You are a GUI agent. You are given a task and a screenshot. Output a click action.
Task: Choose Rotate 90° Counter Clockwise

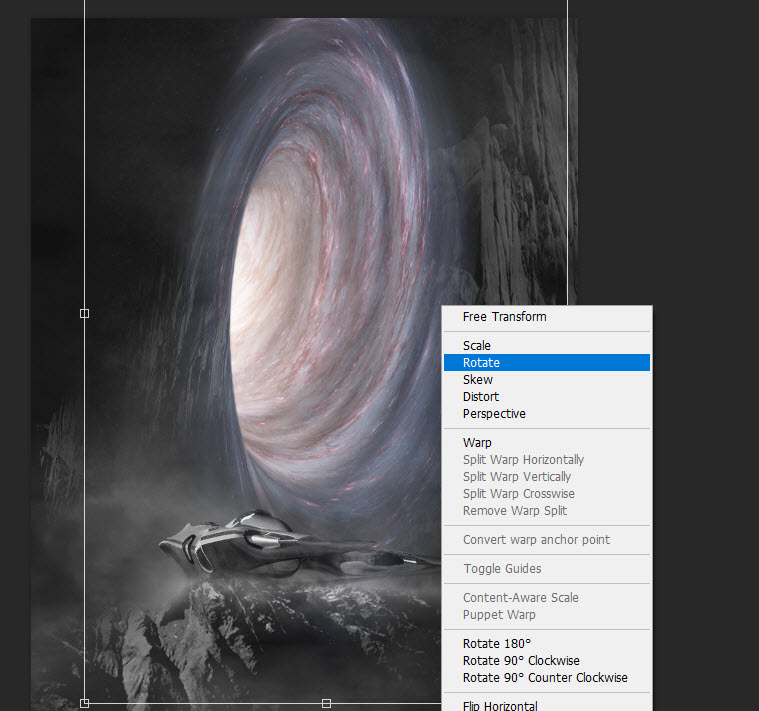[545, 678]
